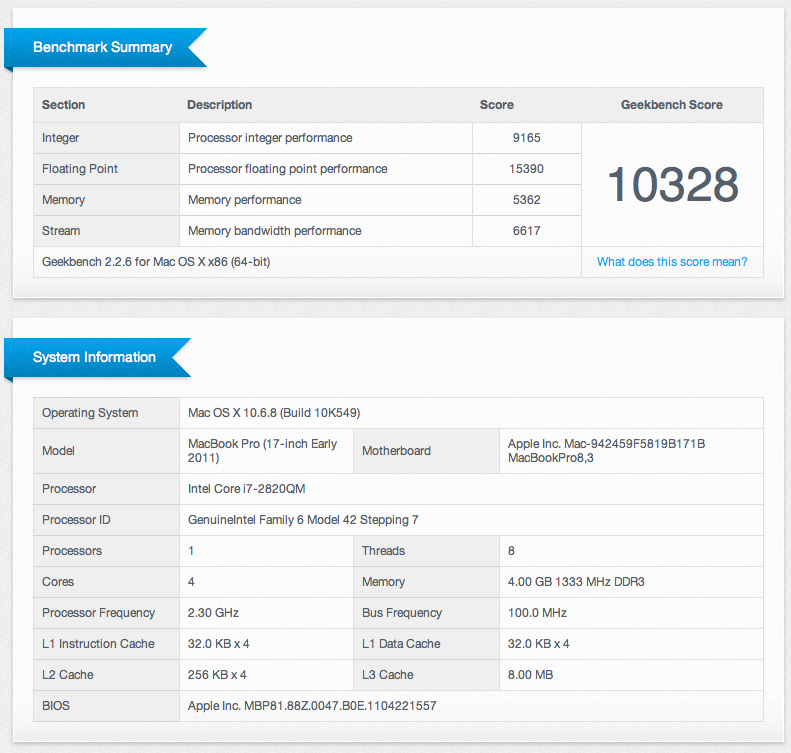
Task: Select 'Memory bandwidth performance' description
Action: point(274,231)
